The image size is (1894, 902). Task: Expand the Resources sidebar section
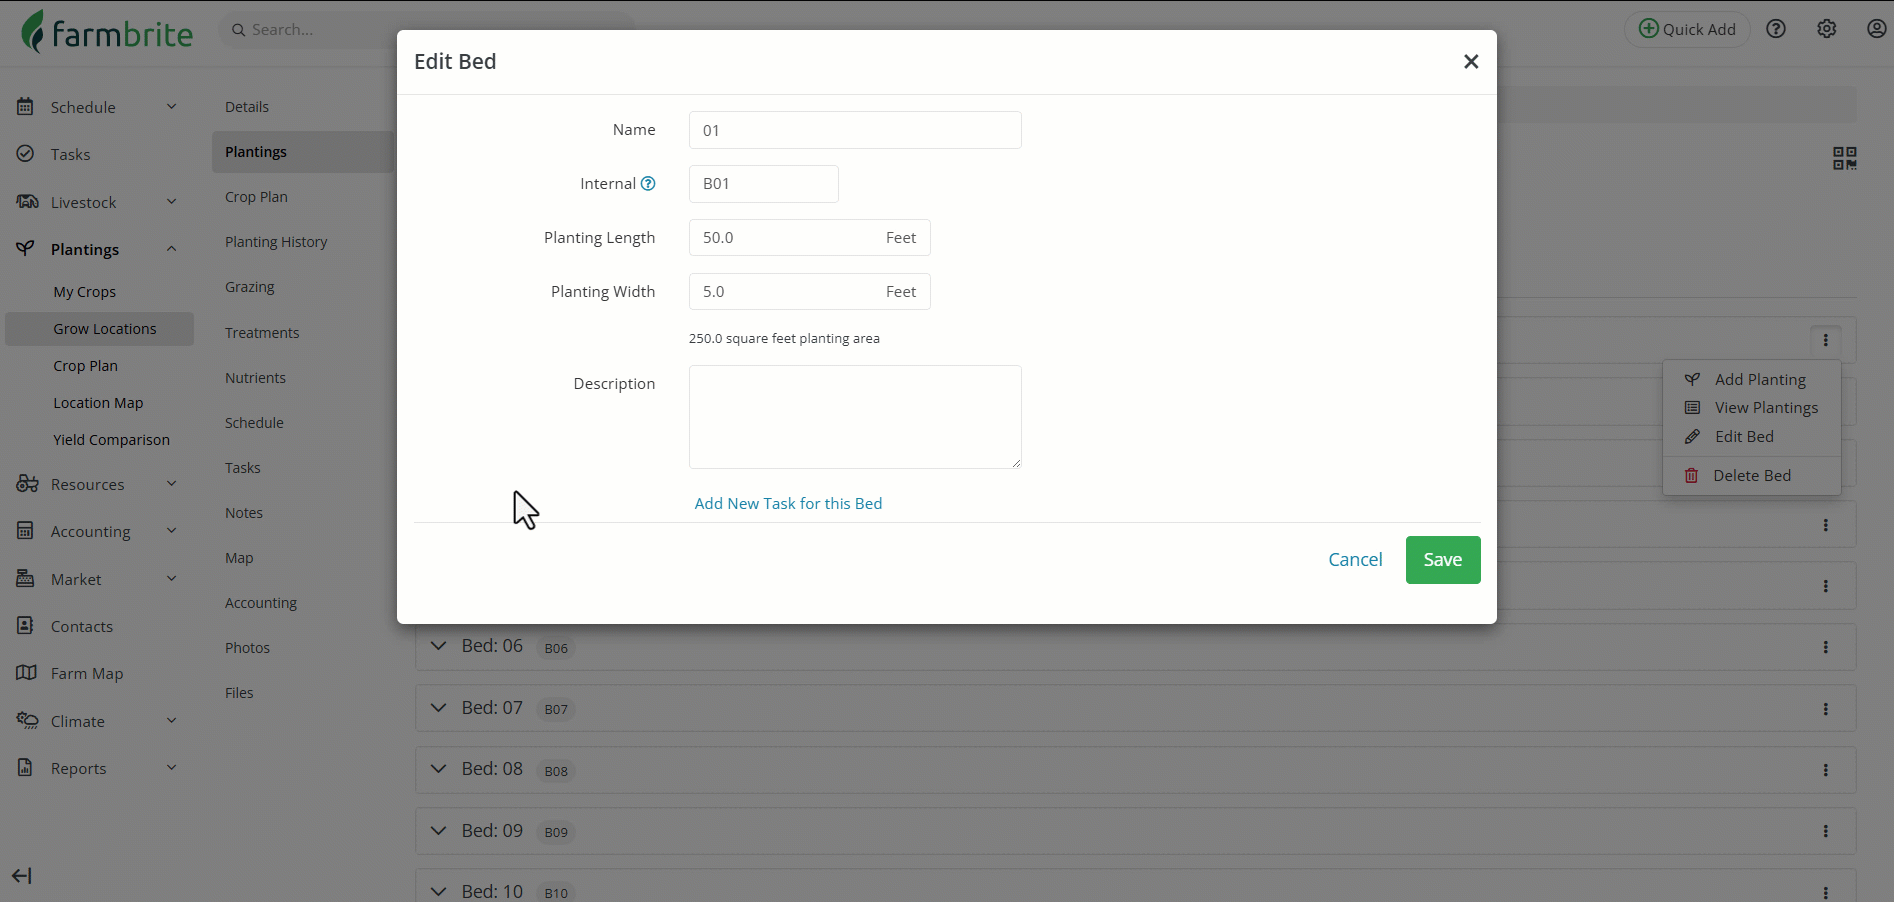(171, 484)
